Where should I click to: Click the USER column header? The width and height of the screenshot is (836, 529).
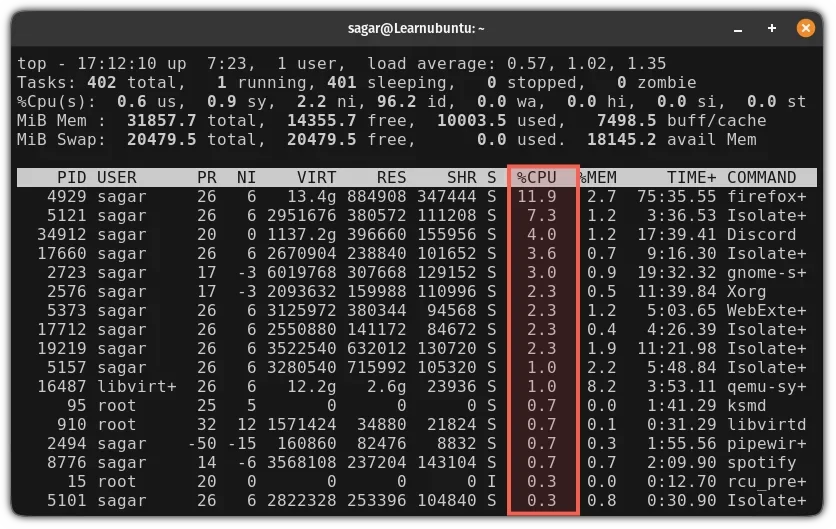pyautogui.click(x=117, y=178)
